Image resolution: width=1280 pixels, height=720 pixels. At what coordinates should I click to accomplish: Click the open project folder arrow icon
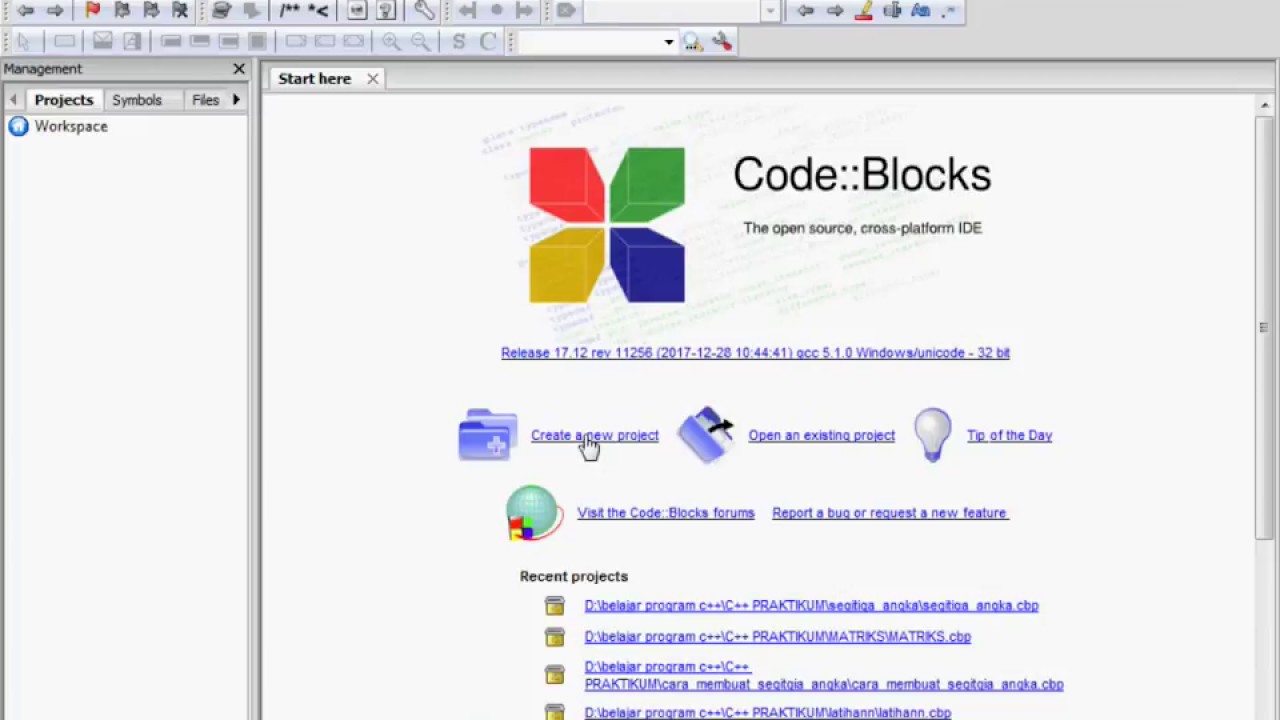tap(706, 435)
